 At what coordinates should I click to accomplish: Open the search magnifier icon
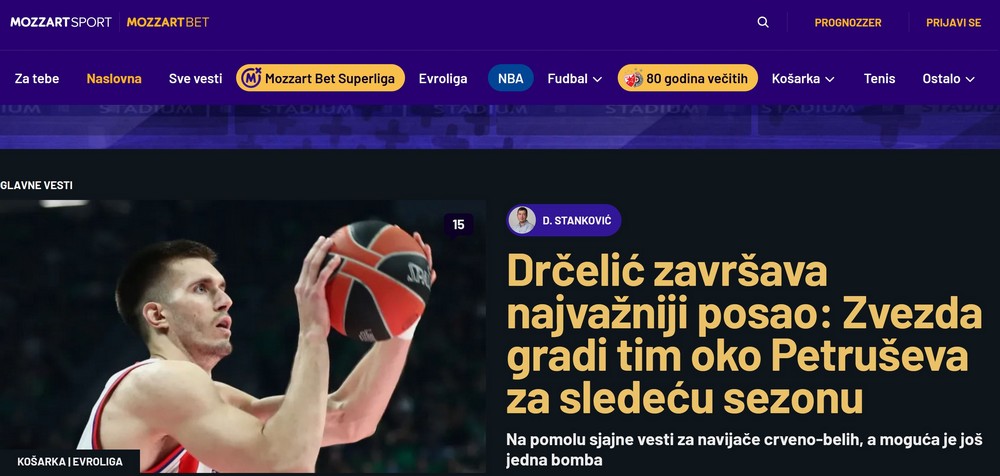[763, 22]
